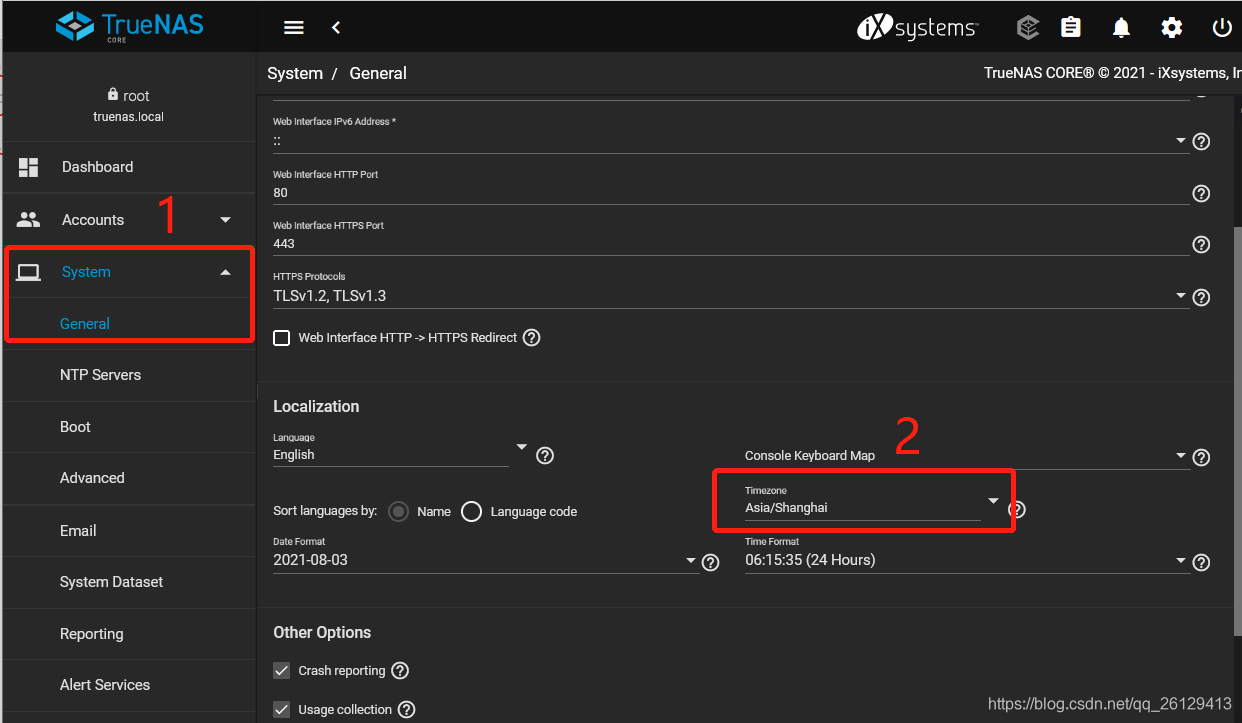Screen dimensions: 1242x723
Task: Toggle the hamburger side menu button
Action: [293, 27]
